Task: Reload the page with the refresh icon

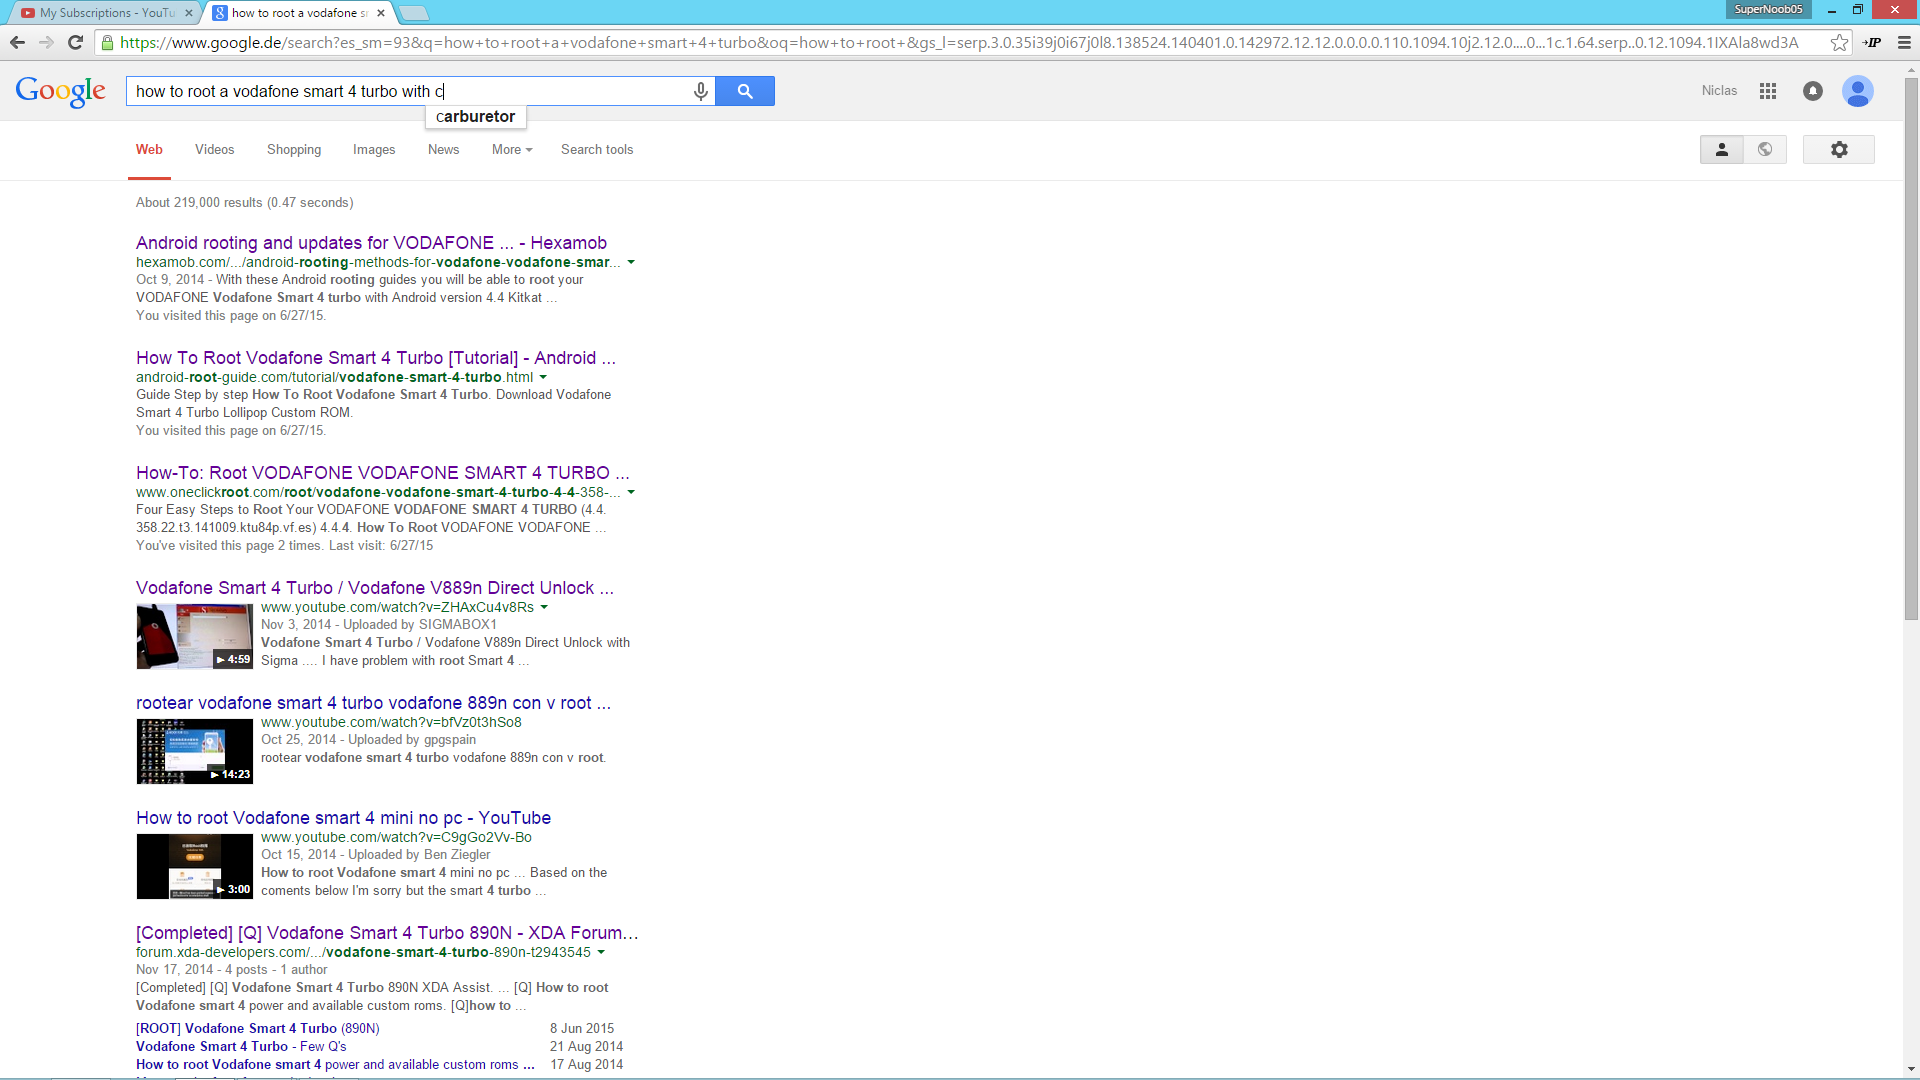Action: coord(75,42)
